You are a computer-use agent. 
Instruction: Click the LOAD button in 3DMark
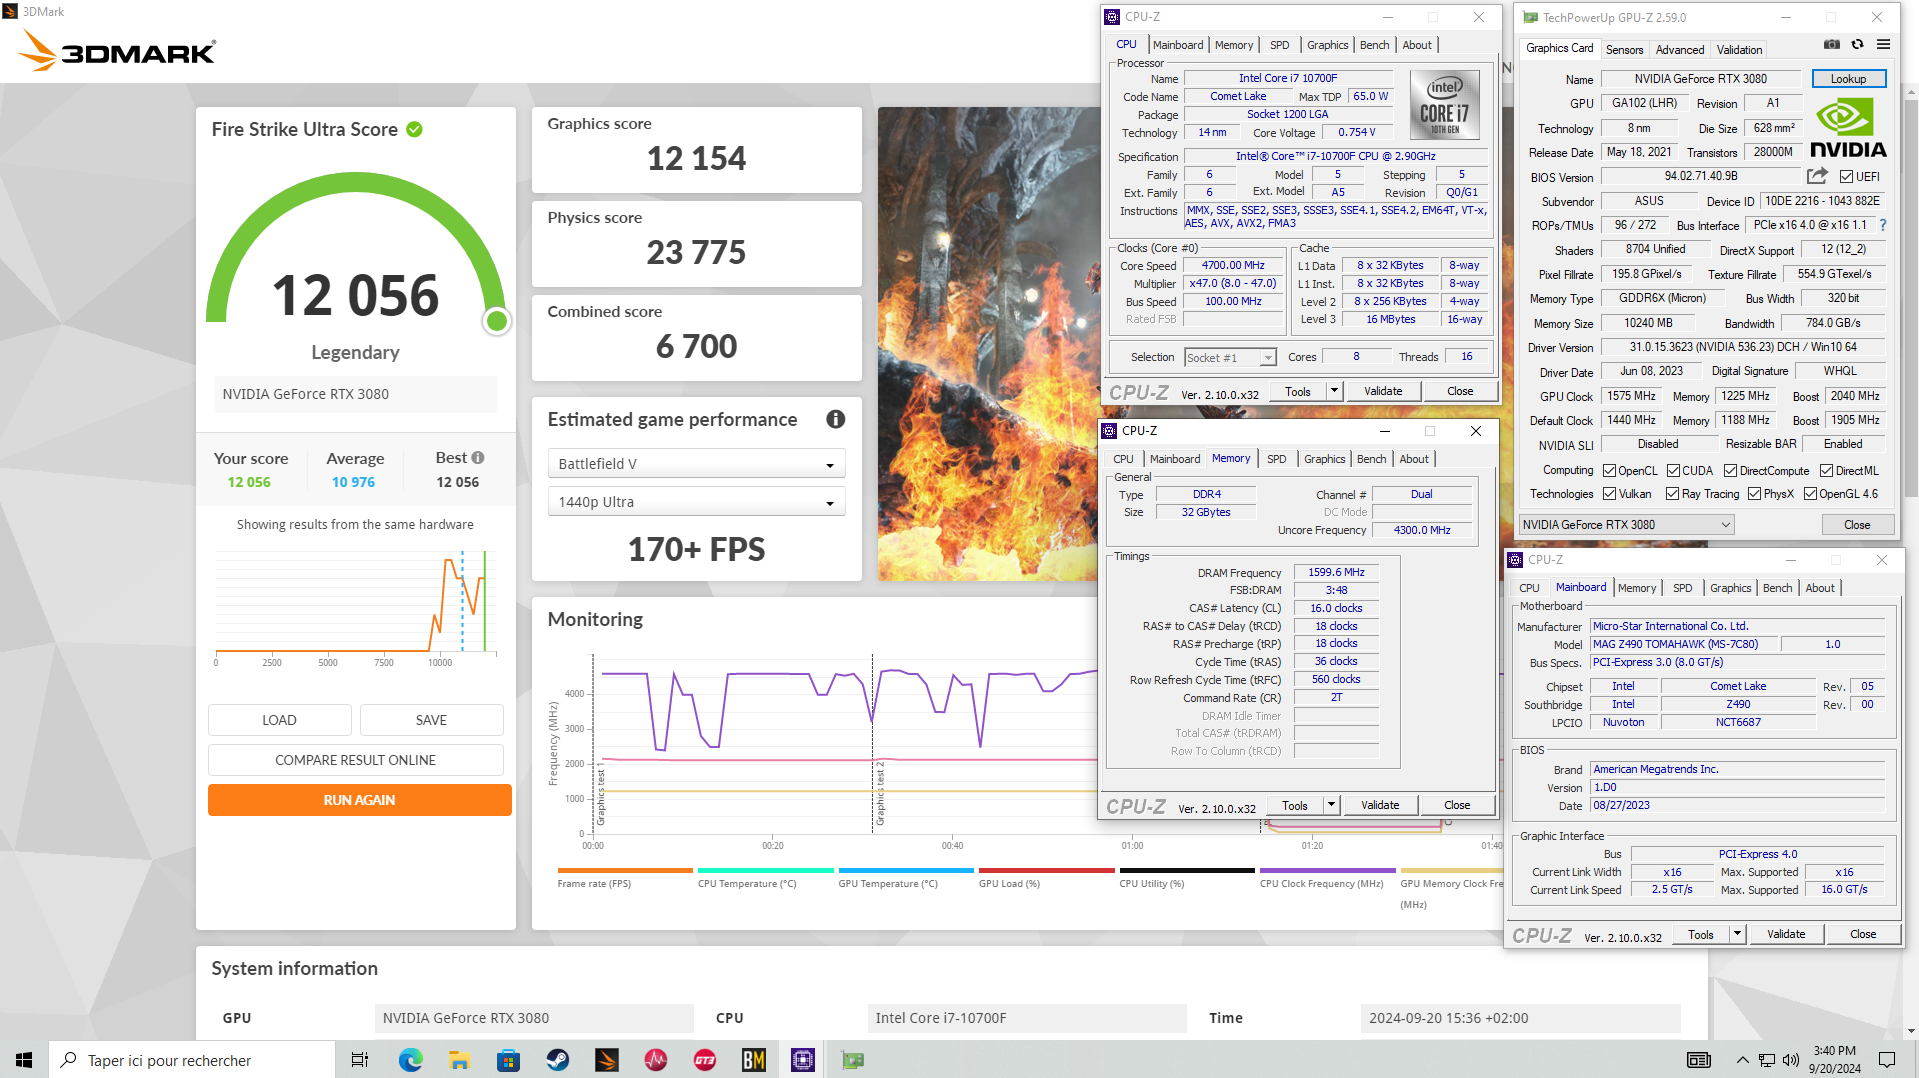coord(279,720)
